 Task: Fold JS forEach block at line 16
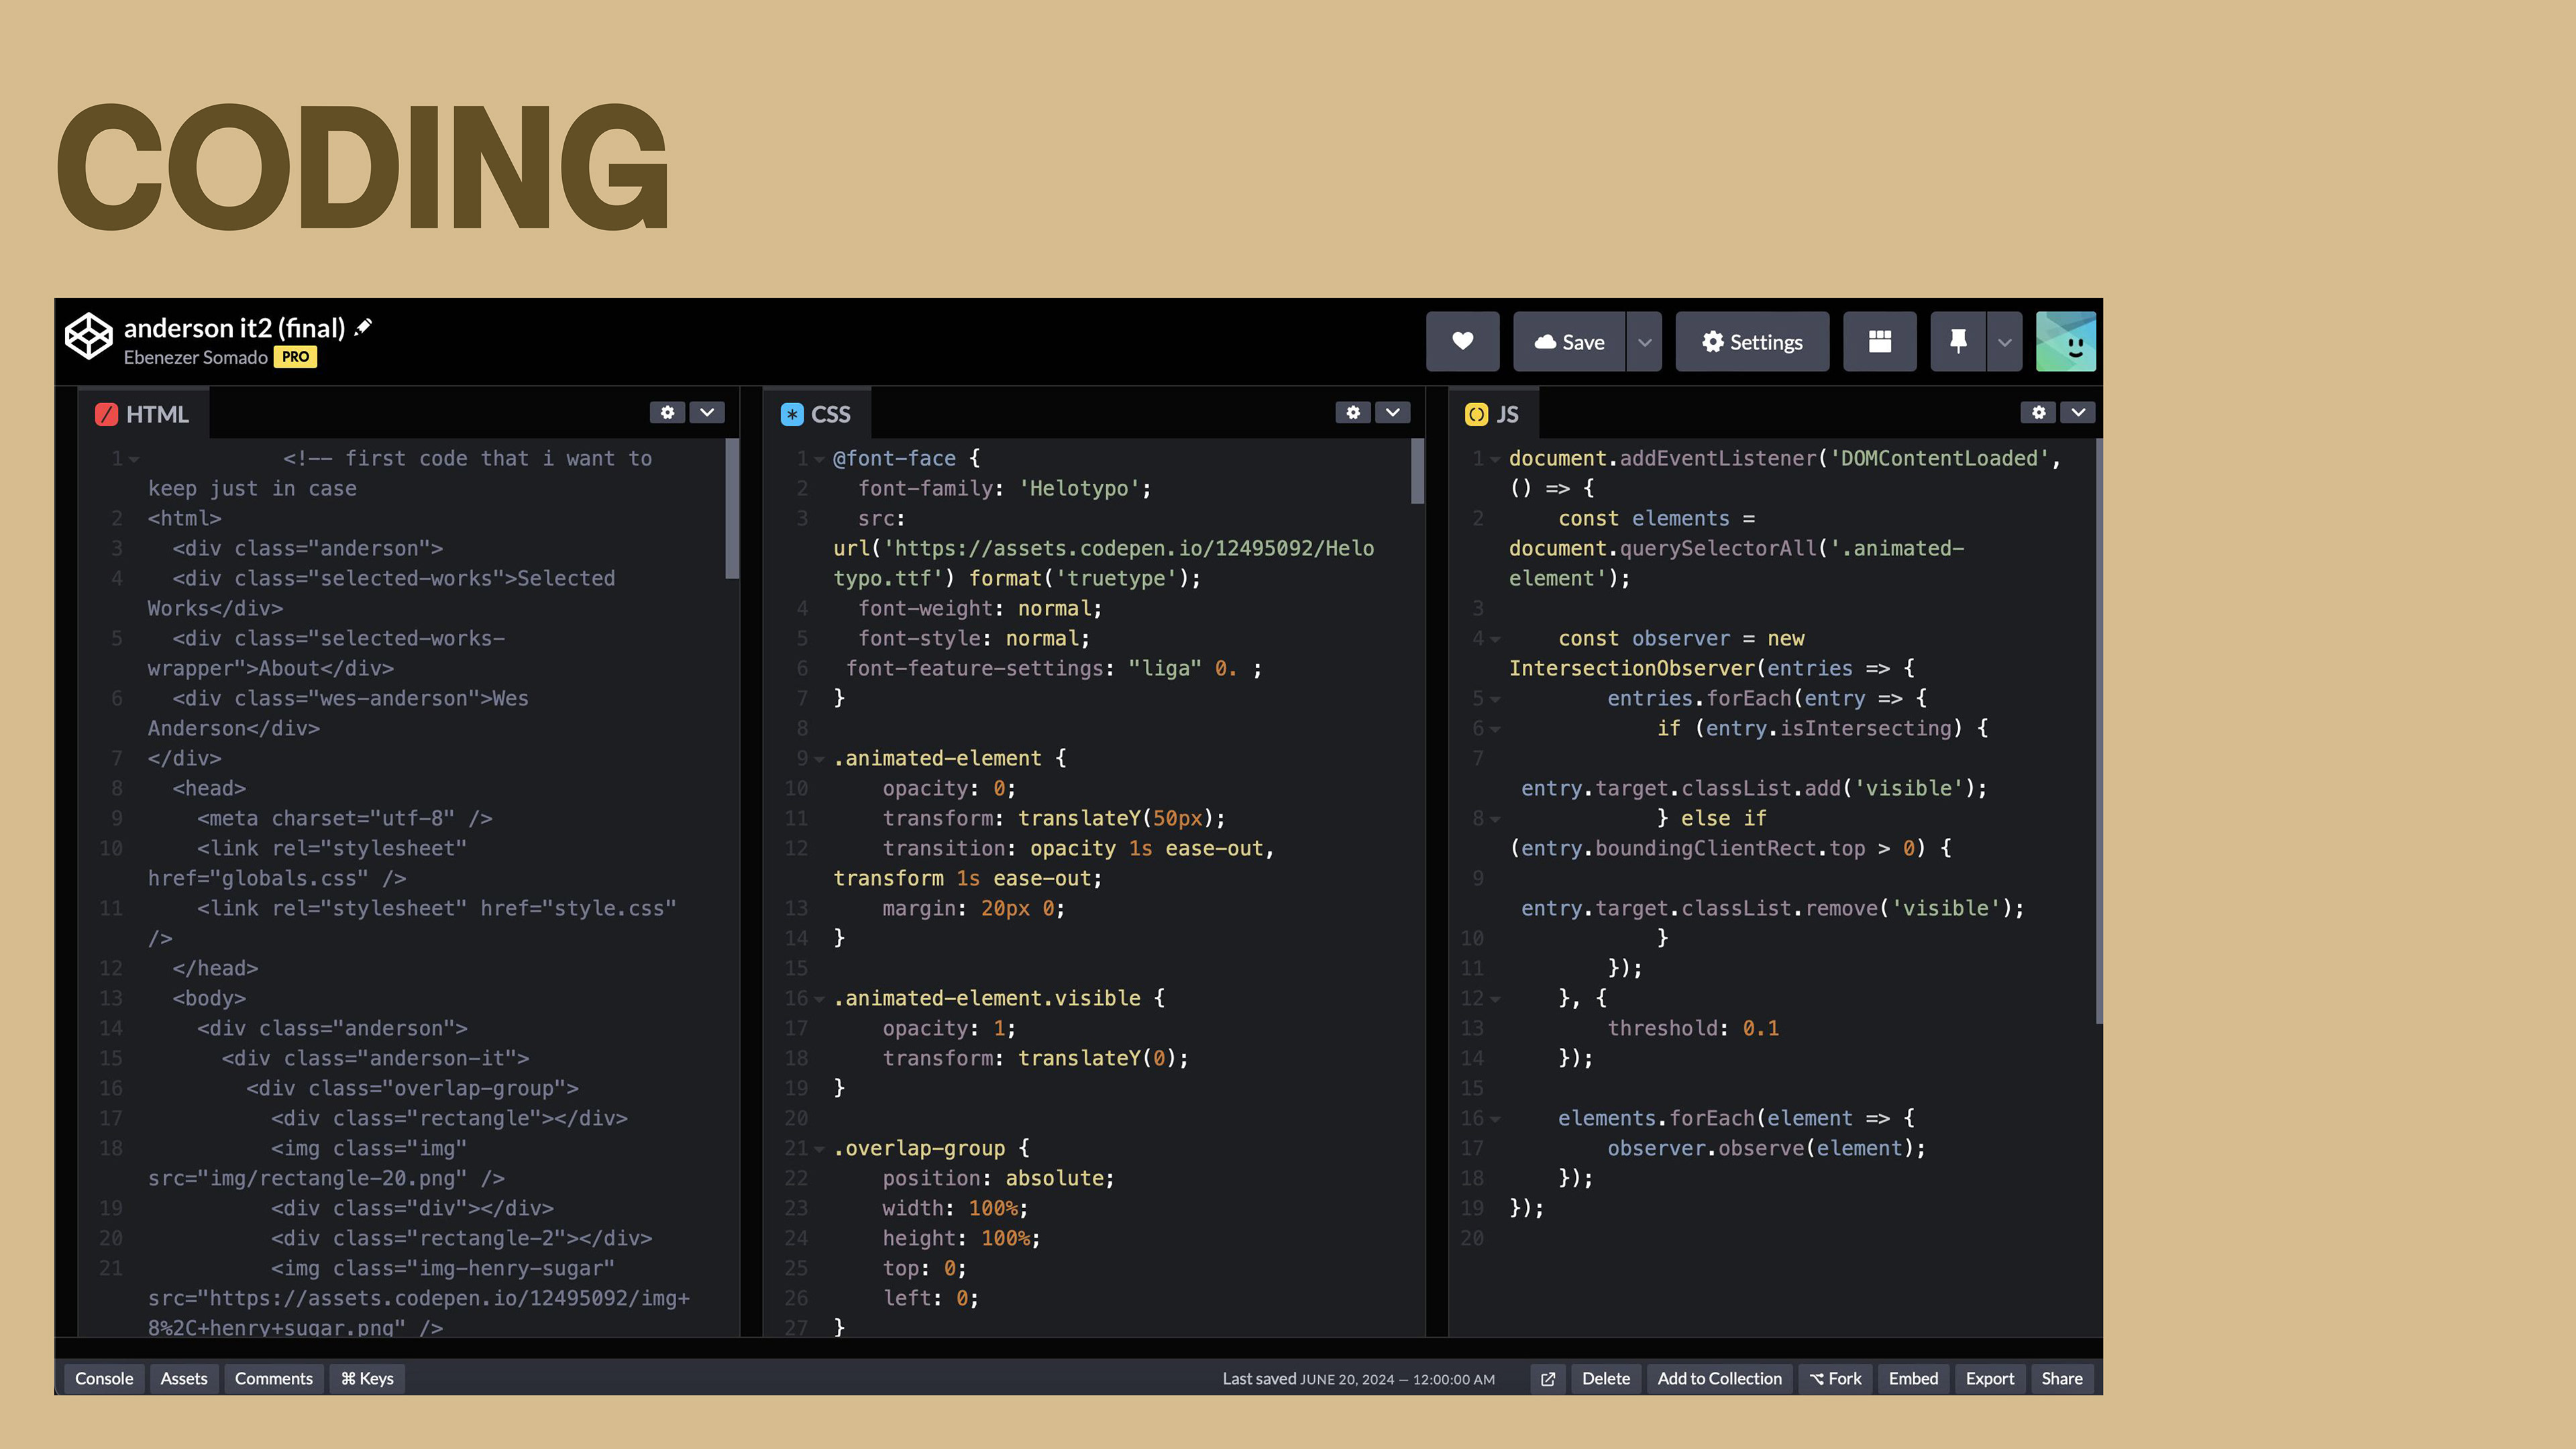coord(1495,1119)
